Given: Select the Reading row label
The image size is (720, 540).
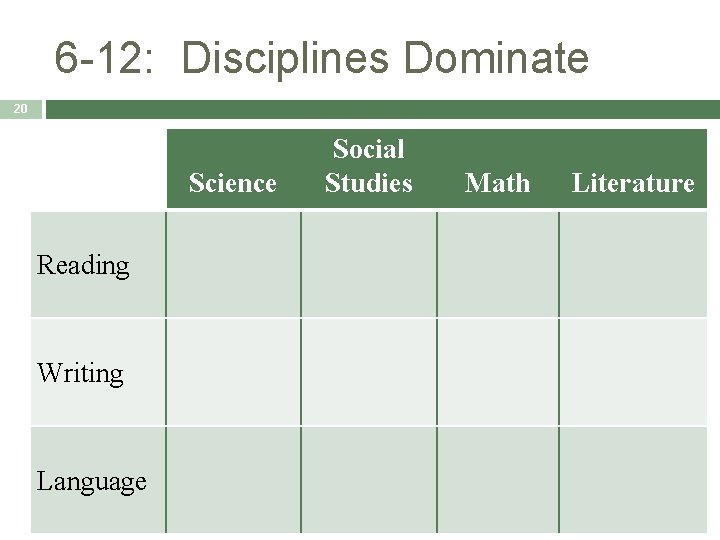Looking at the screenshot, I should [x=84, y=265].
